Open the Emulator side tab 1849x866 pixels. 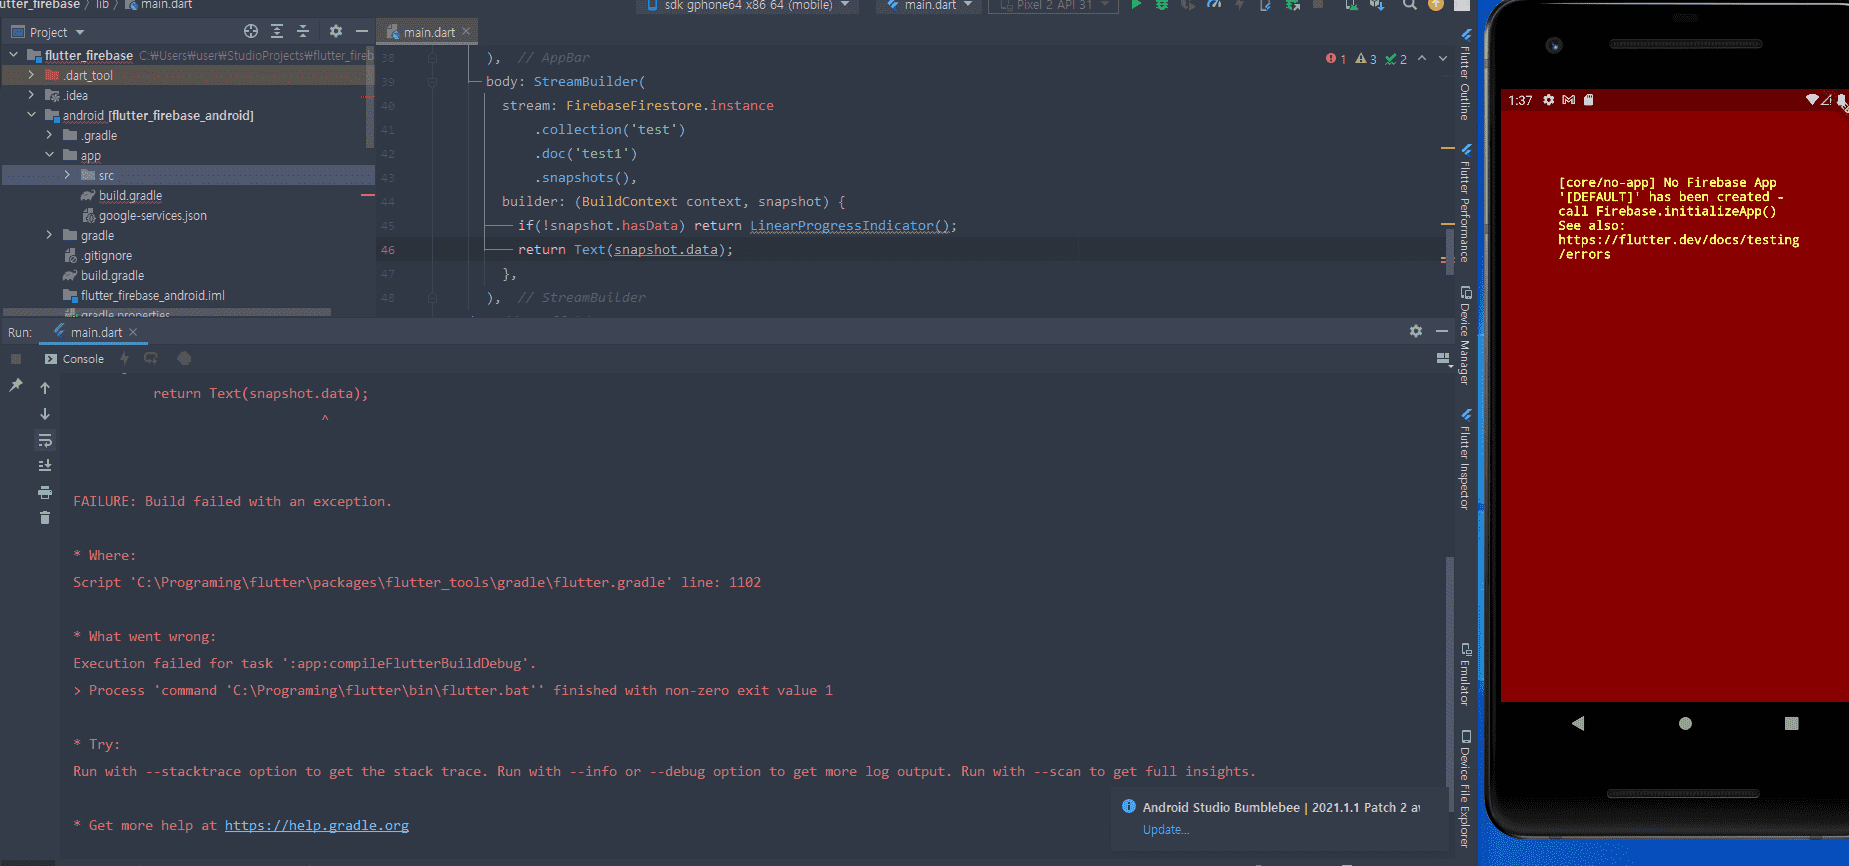[1465, 675]
